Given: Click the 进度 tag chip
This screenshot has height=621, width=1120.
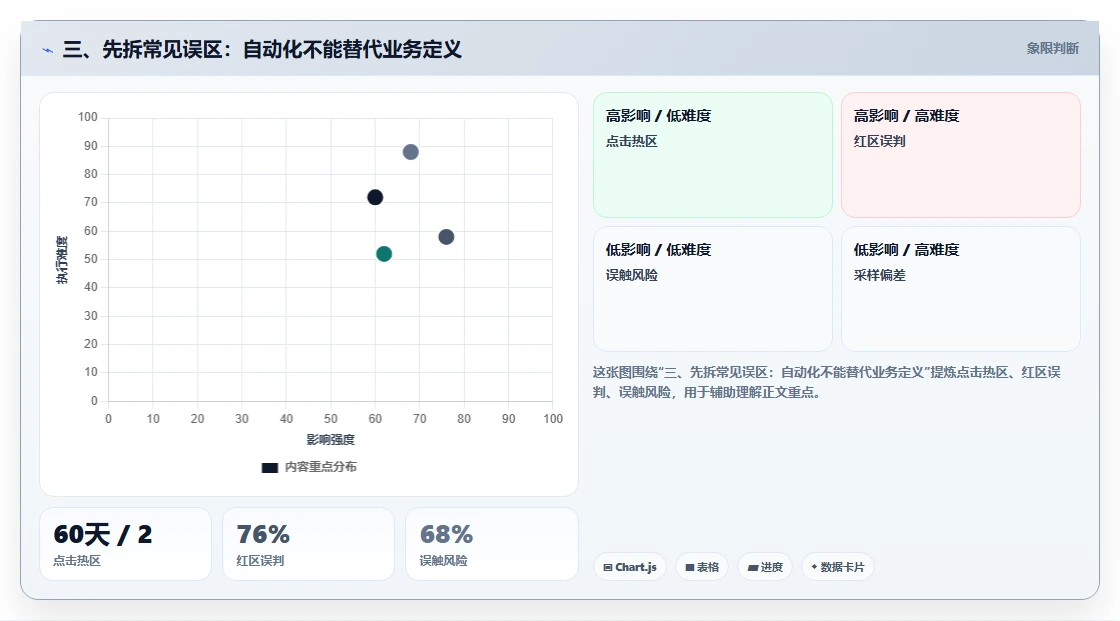Looking at the screenshot, I should 765,567.
